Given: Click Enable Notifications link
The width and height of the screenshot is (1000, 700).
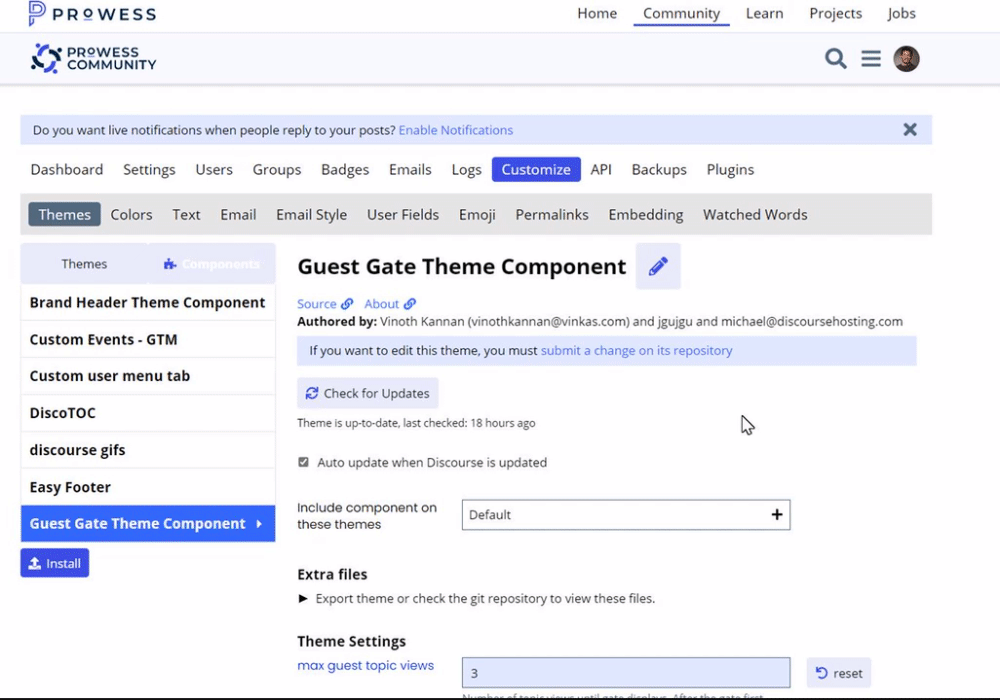Looking at the screenshot, I should tap(456, 130).
